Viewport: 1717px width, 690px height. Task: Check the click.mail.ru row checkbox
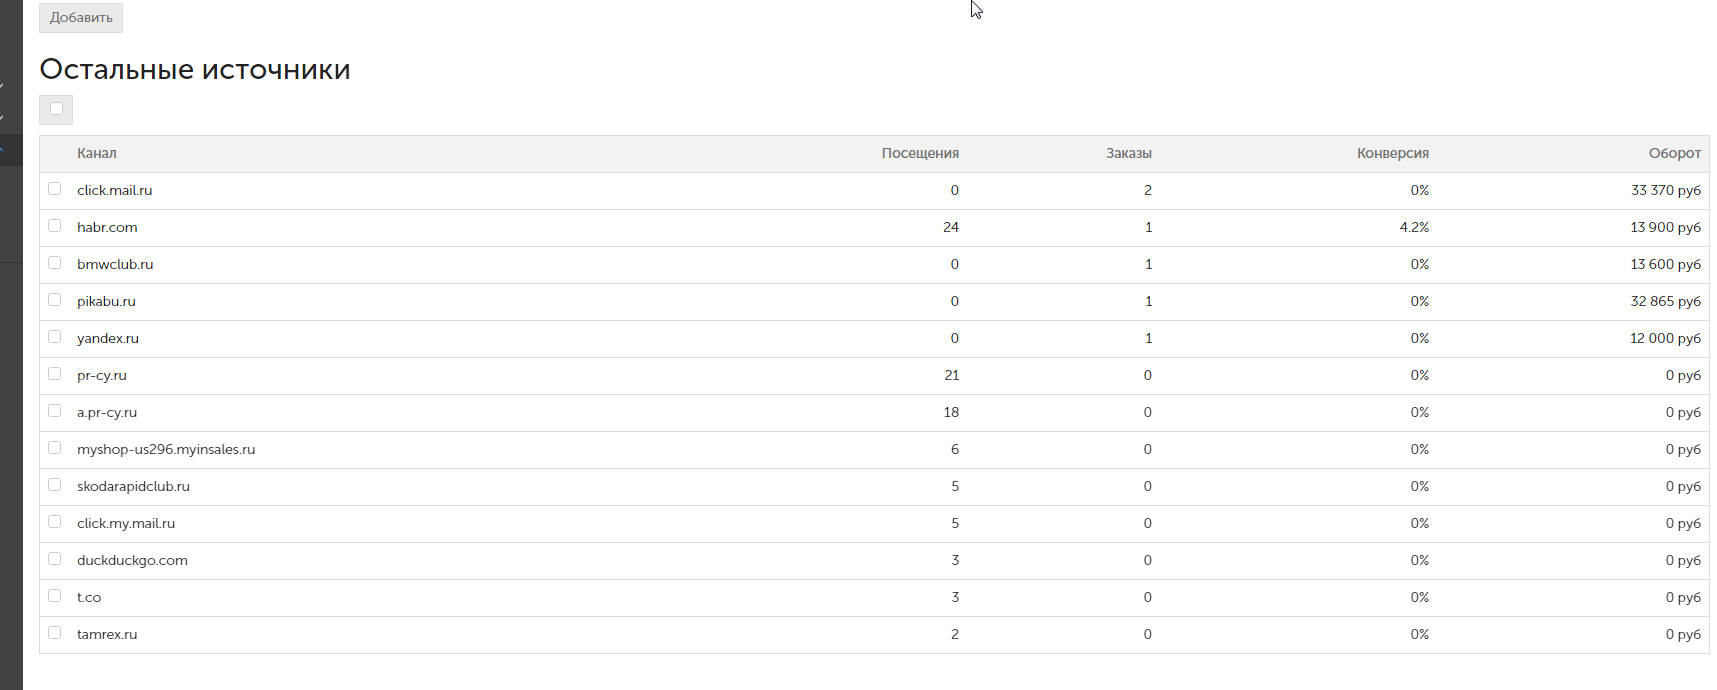[55, 189]
